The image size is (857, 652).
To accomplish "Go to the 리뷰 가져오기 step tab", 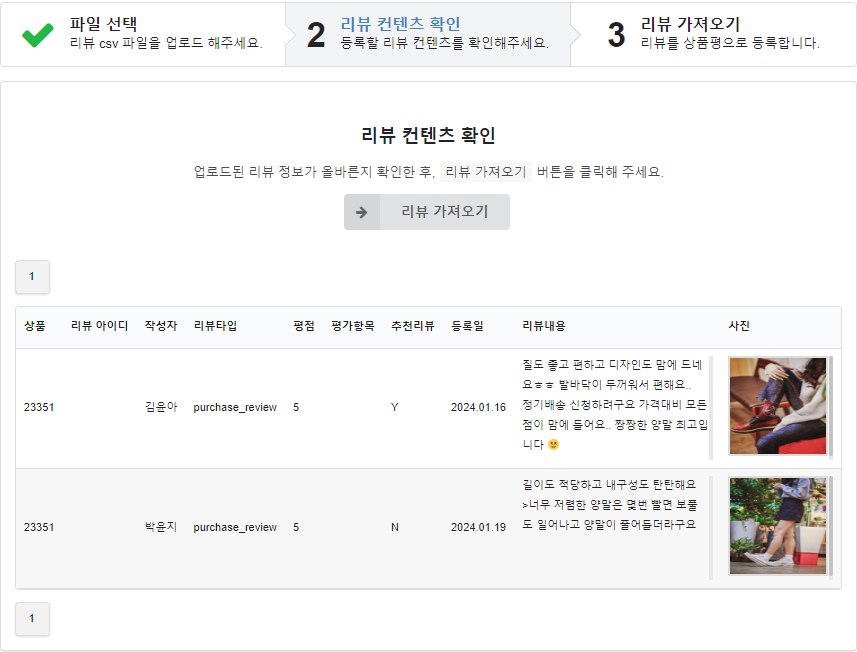I will click(x=714, y=34).
